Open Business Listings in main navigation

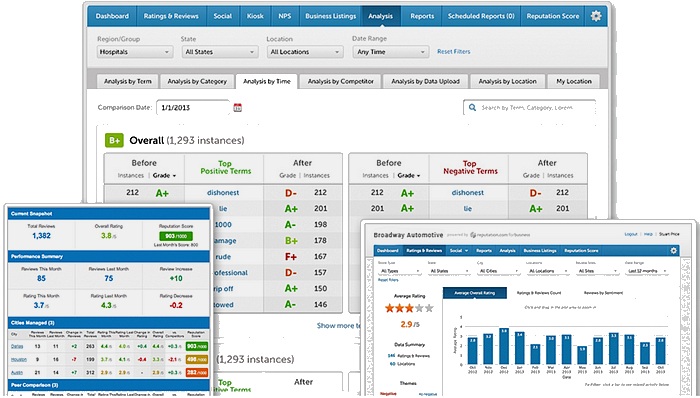coord(331,16)
